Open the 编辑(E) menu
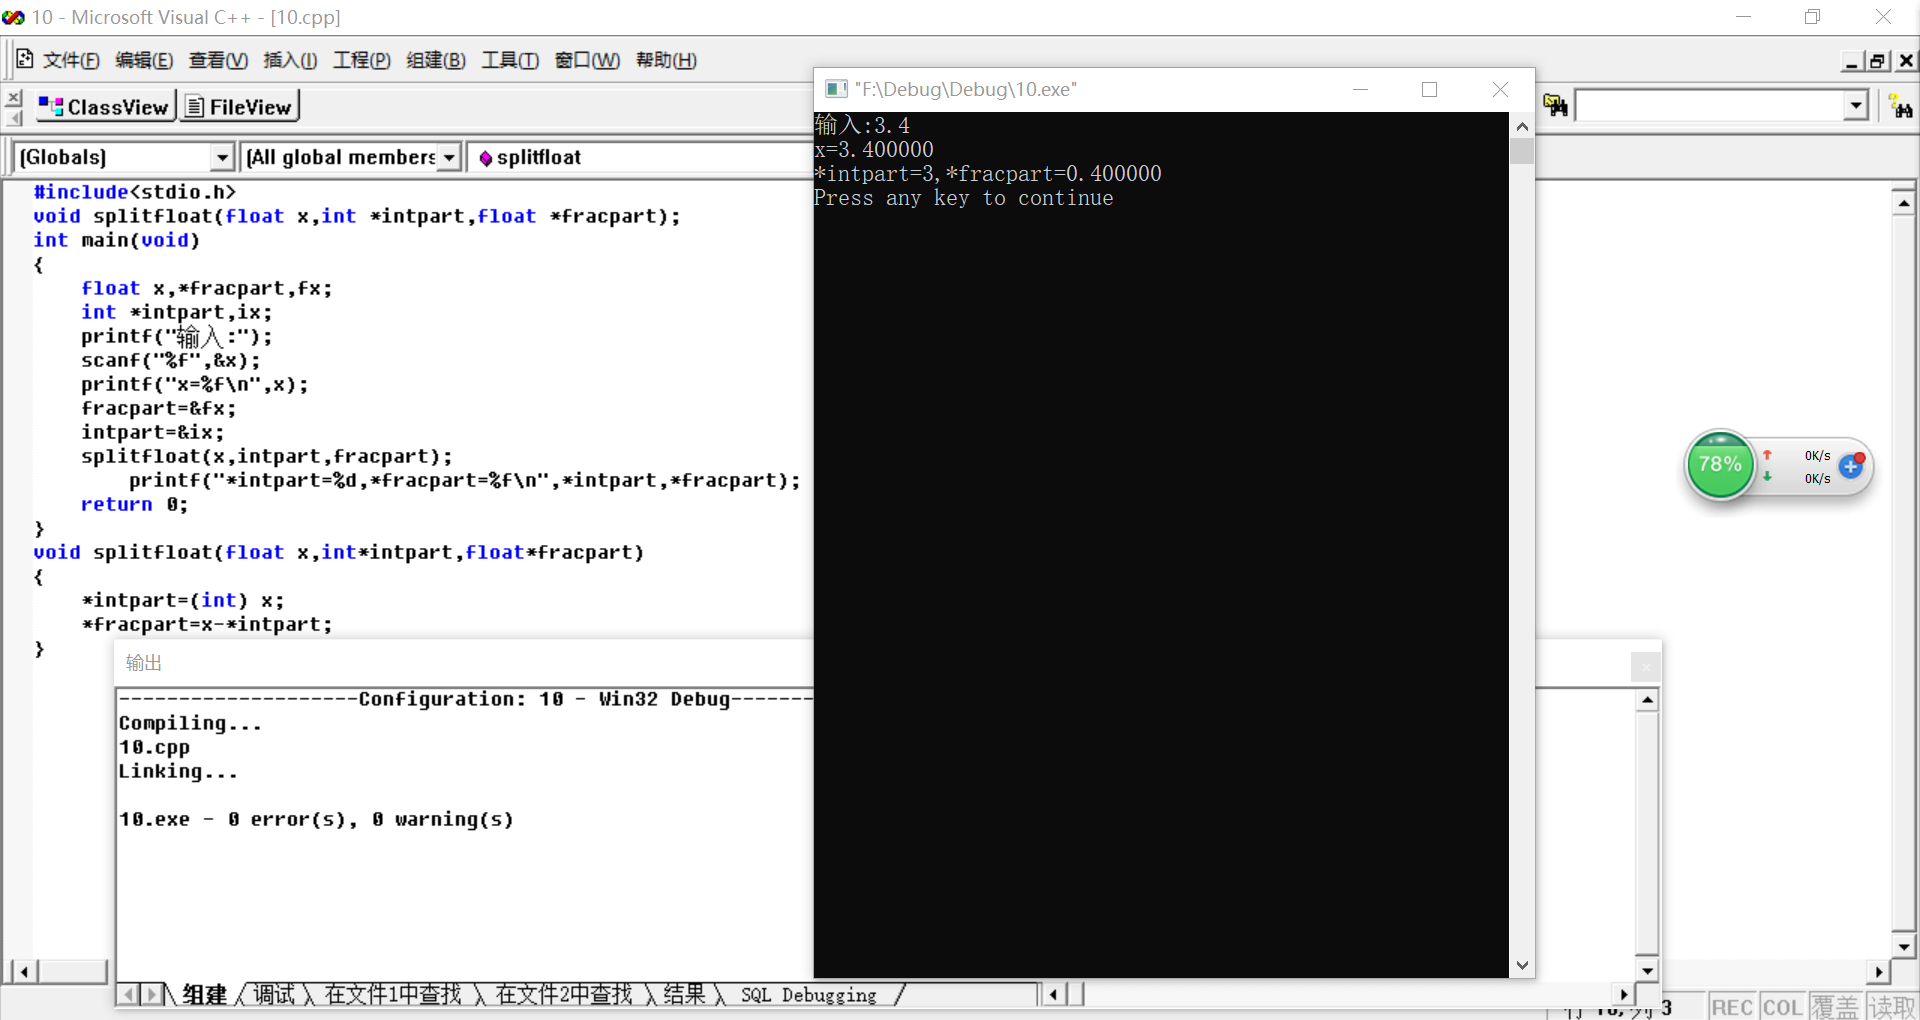 pos(144,60)
